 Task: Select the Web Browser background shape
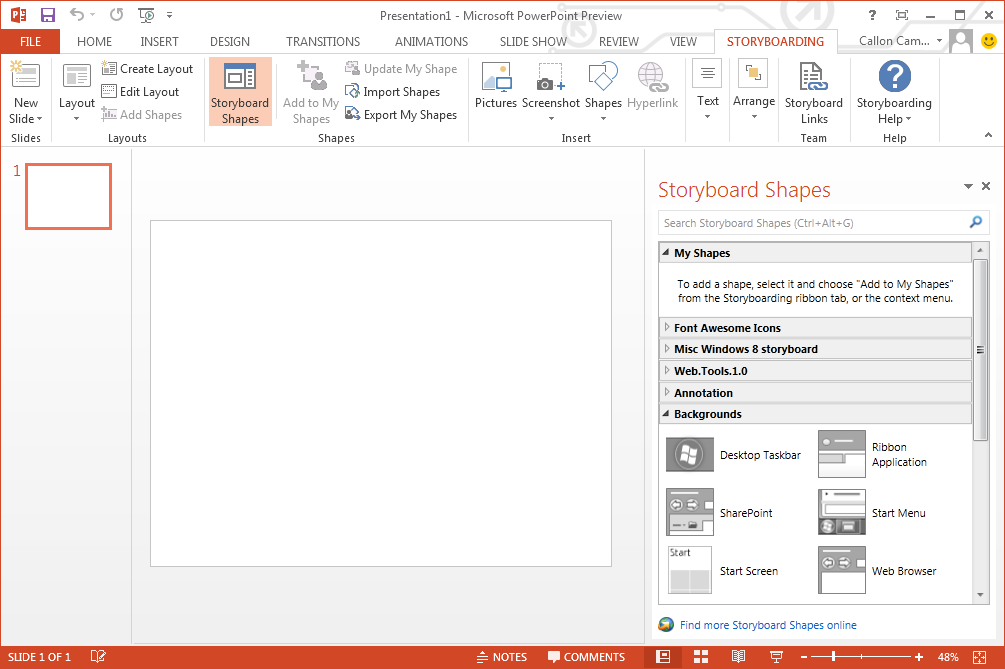click(841, 571)
